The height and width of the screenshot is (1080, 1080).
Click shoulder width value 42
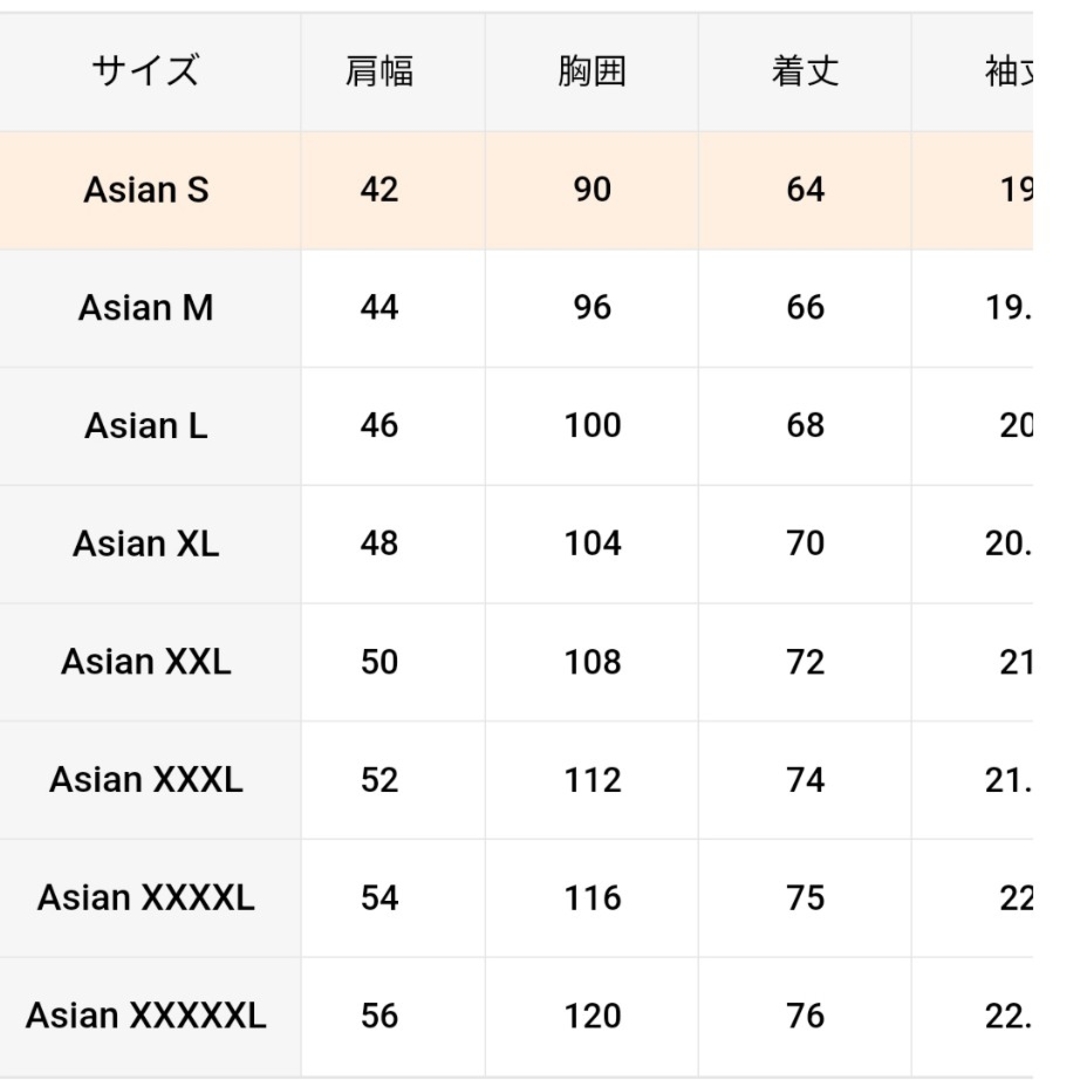[380, 190]
